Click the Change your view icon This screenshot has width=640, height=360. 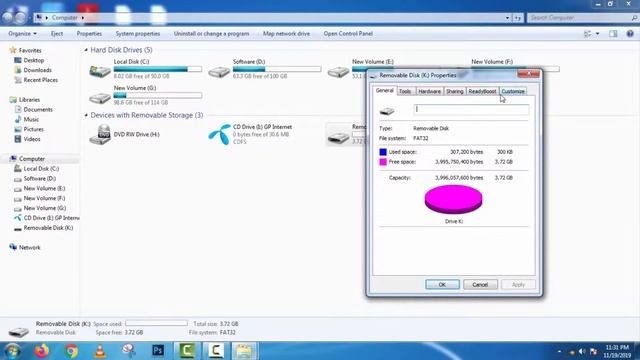(588, 33)
